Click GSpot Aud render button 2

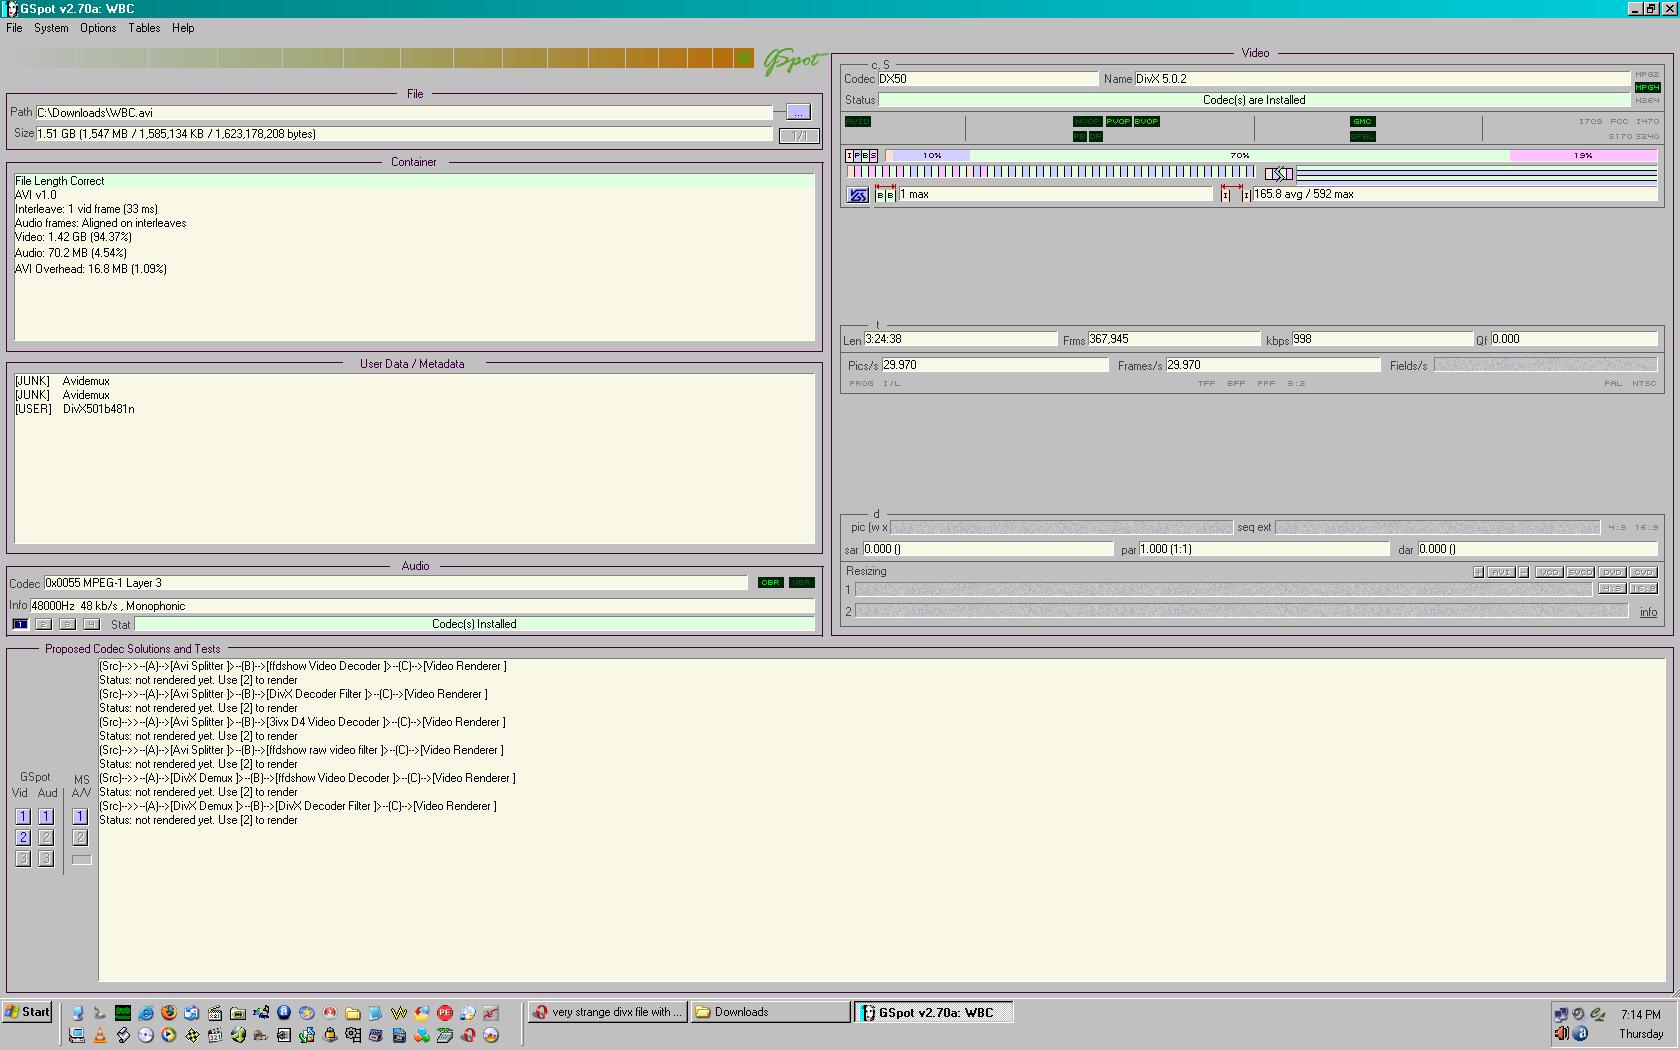point(45,838)
